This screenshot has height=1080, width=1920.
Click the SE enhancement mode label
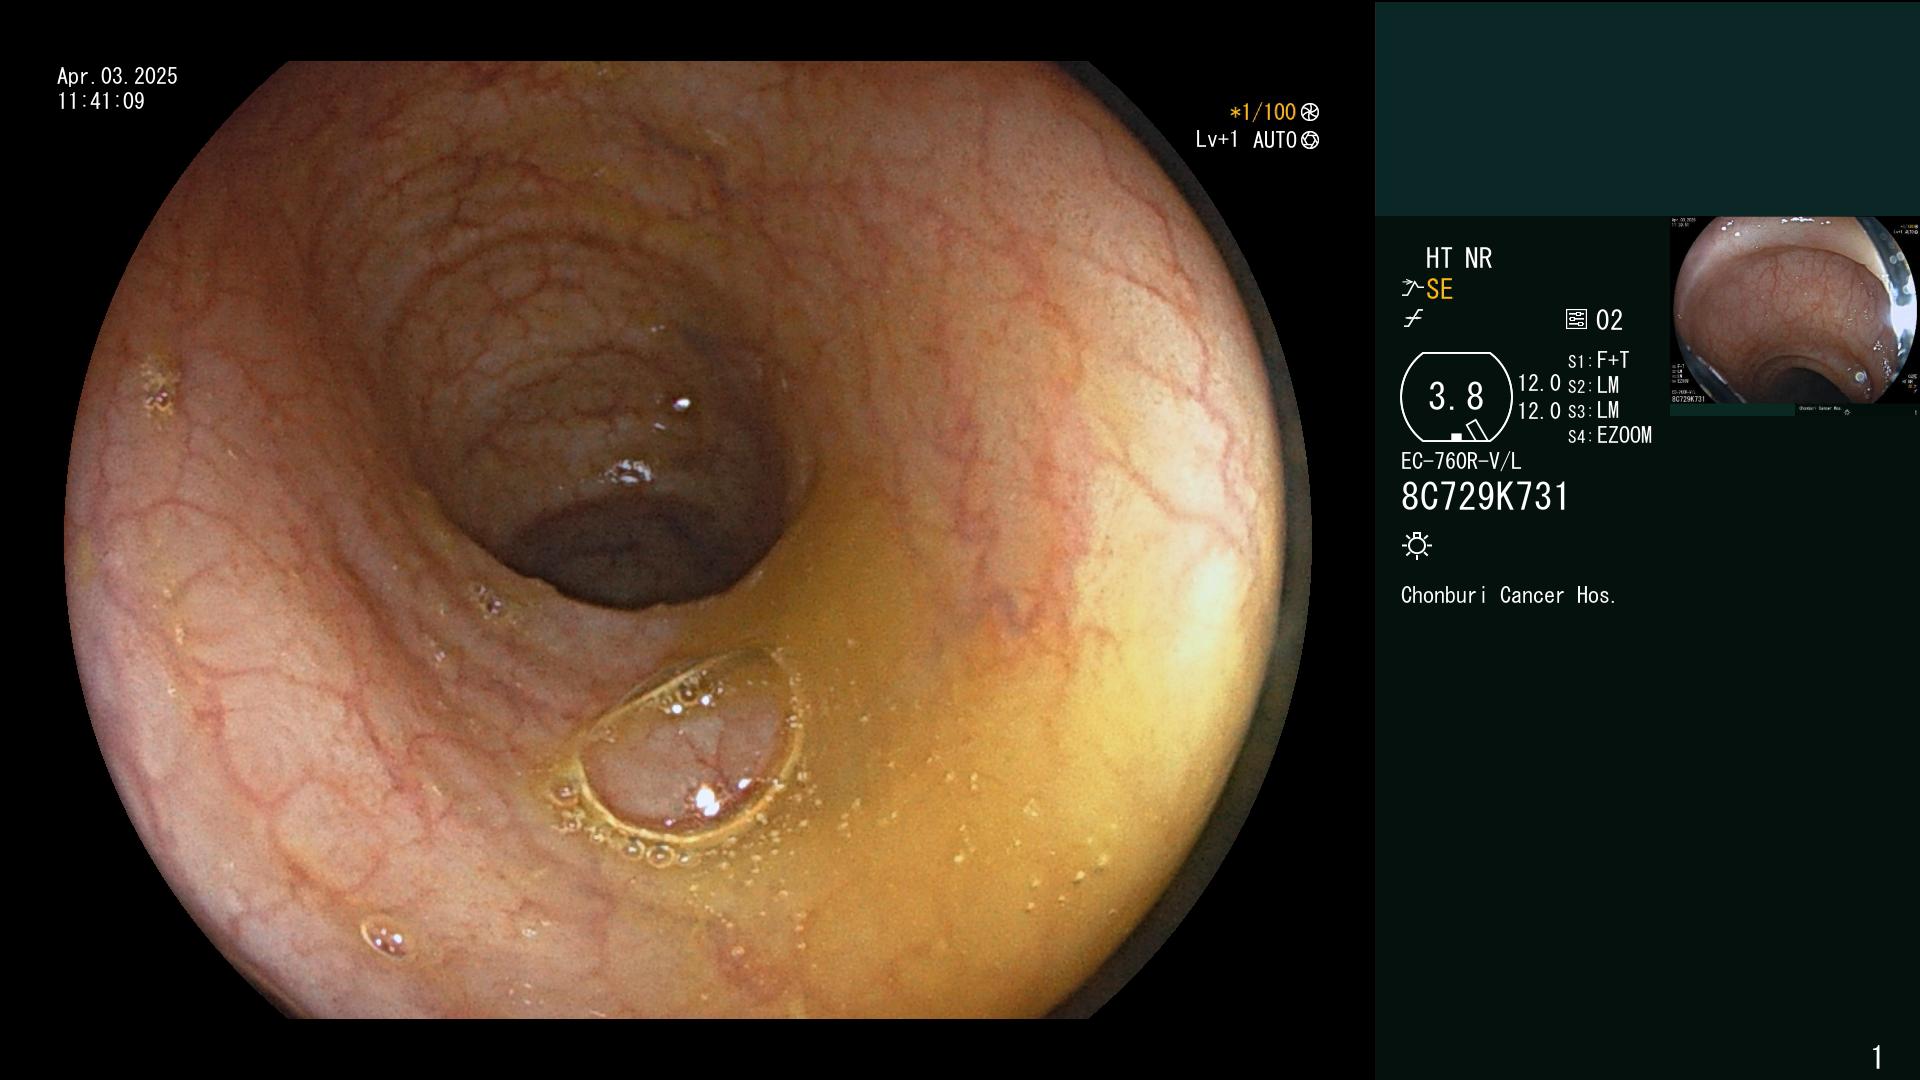(x=1439, y=290)
